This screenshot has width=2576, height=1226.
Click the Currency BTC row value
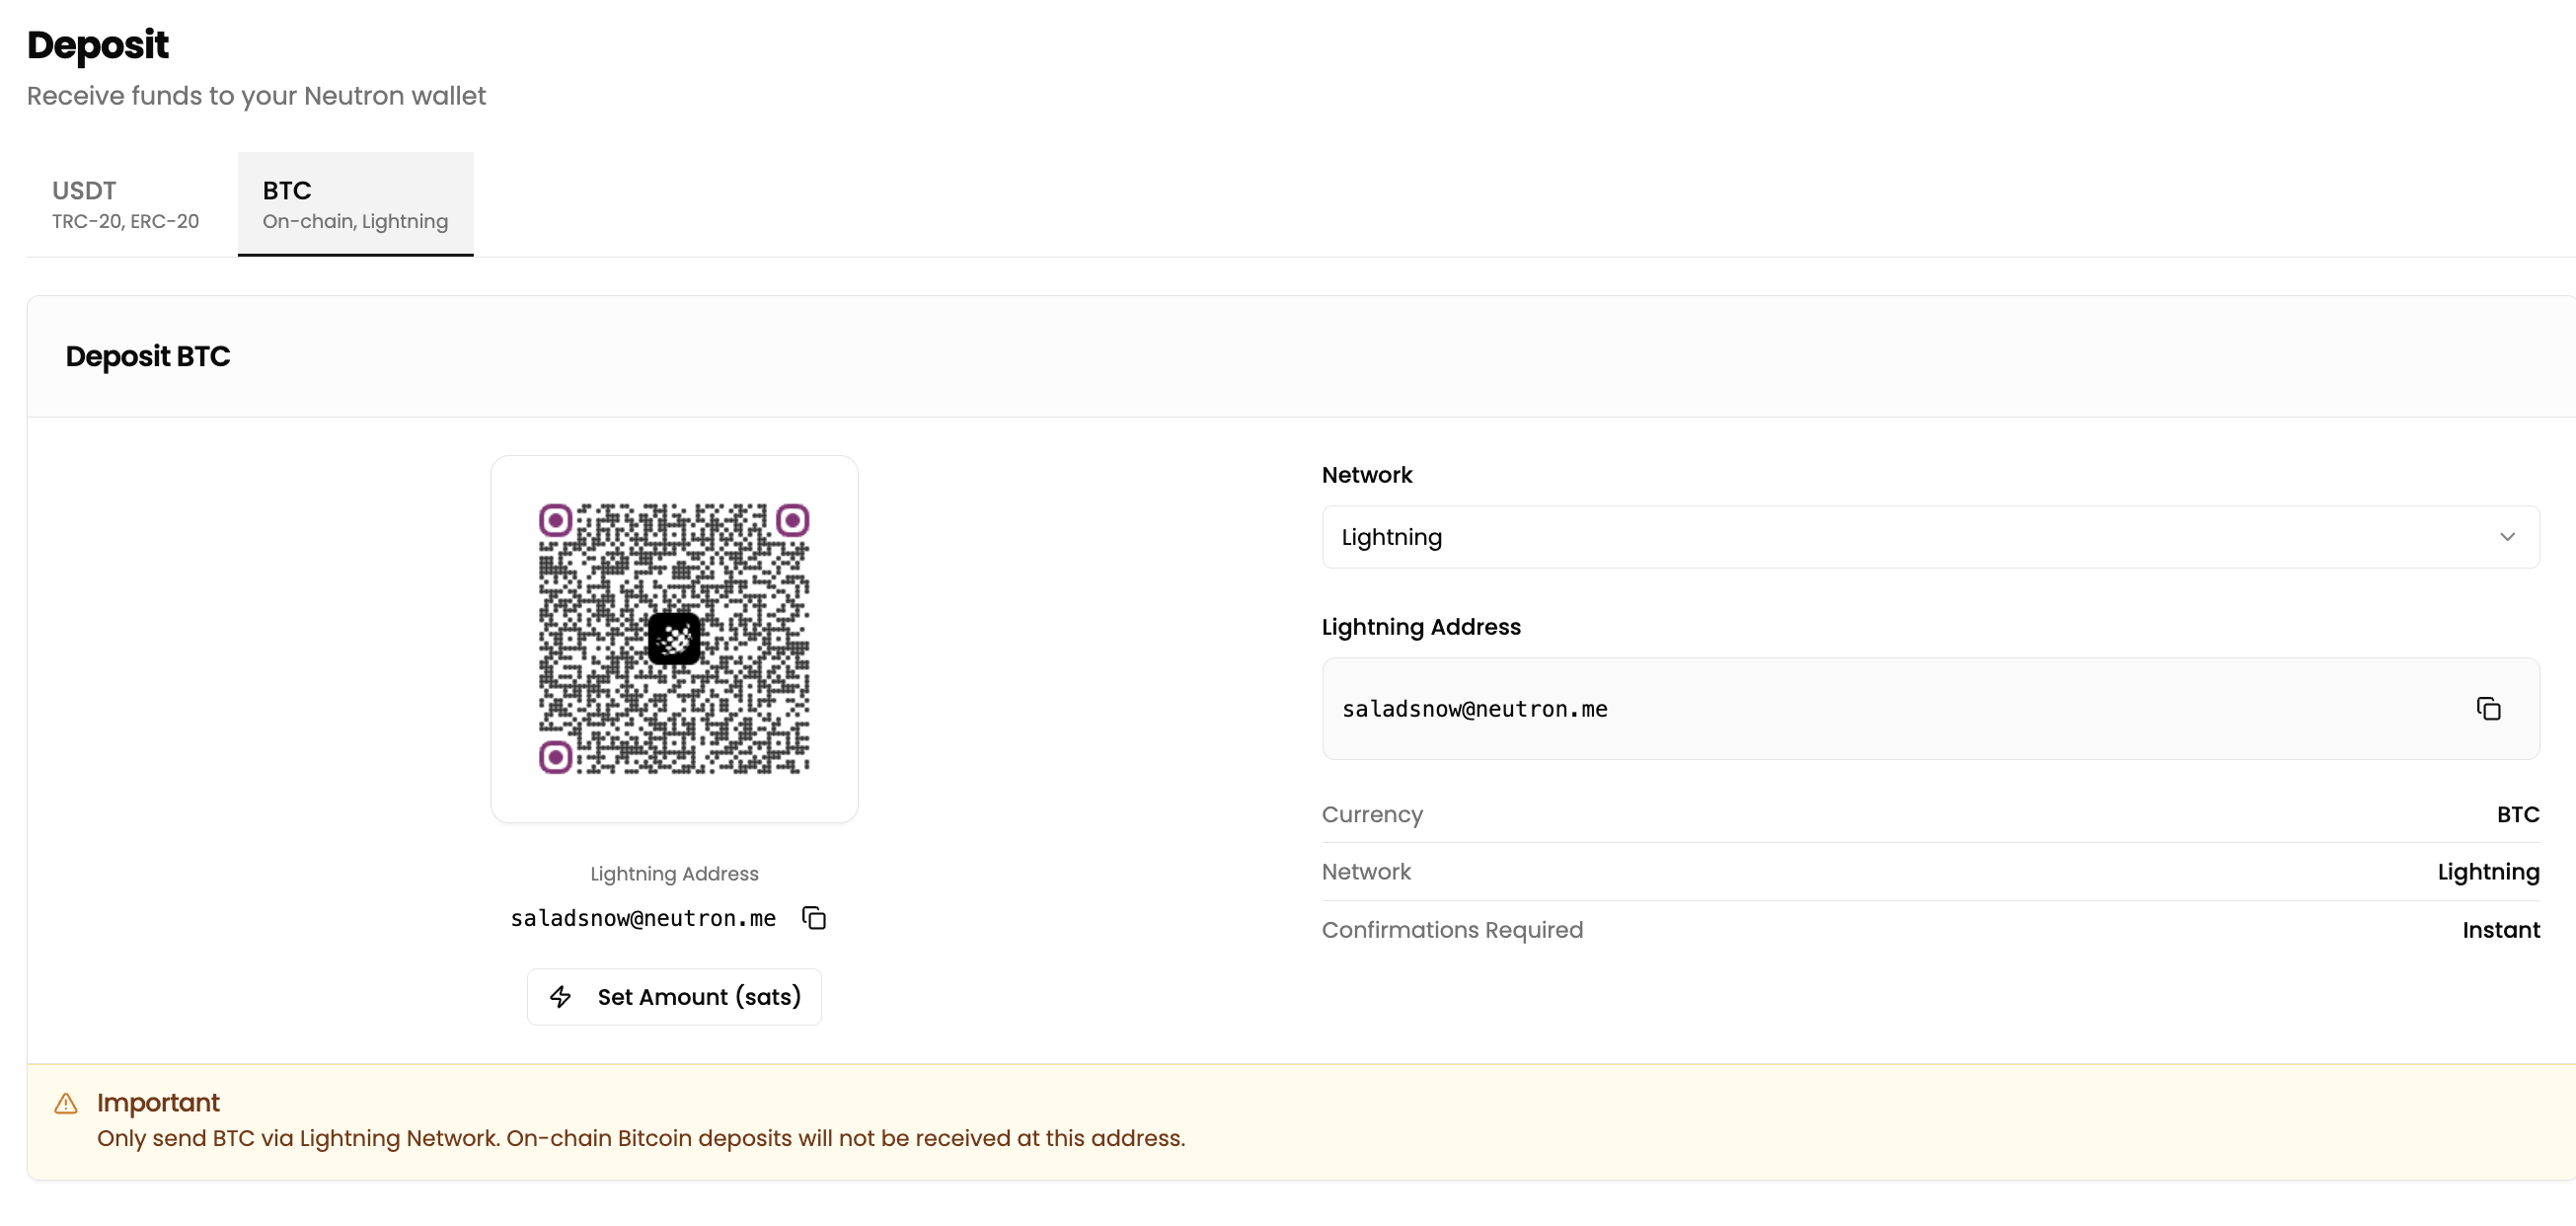(2517, 814)
